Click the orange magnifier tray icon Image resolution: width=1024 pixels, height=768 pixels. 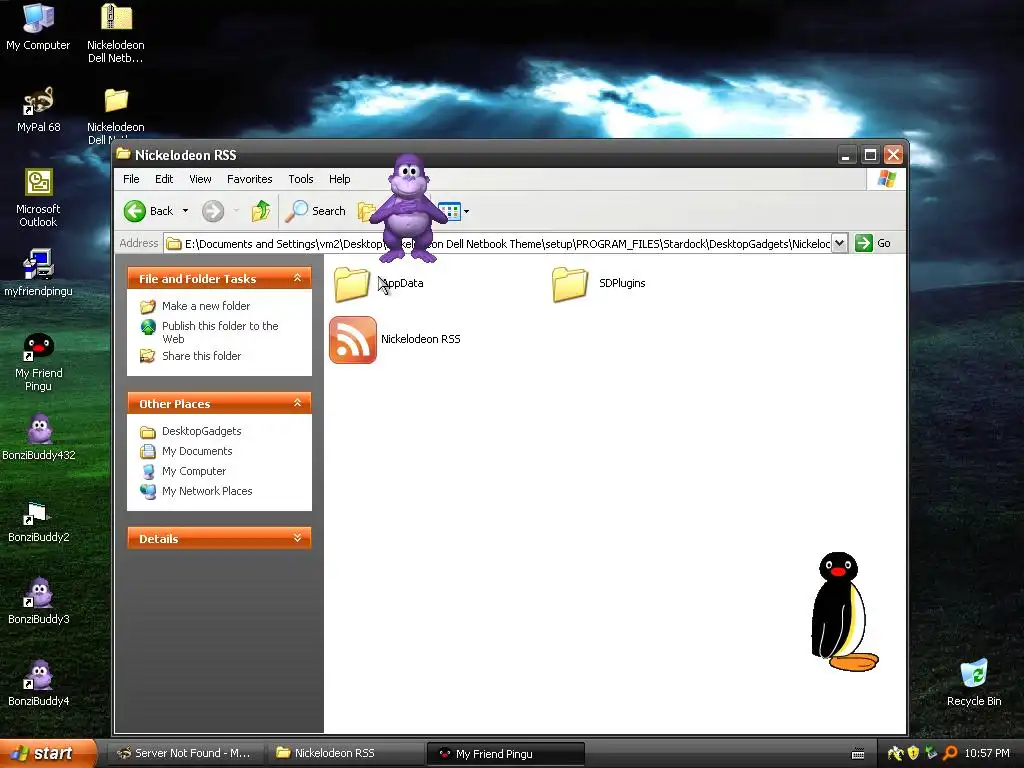click(950, 754)
